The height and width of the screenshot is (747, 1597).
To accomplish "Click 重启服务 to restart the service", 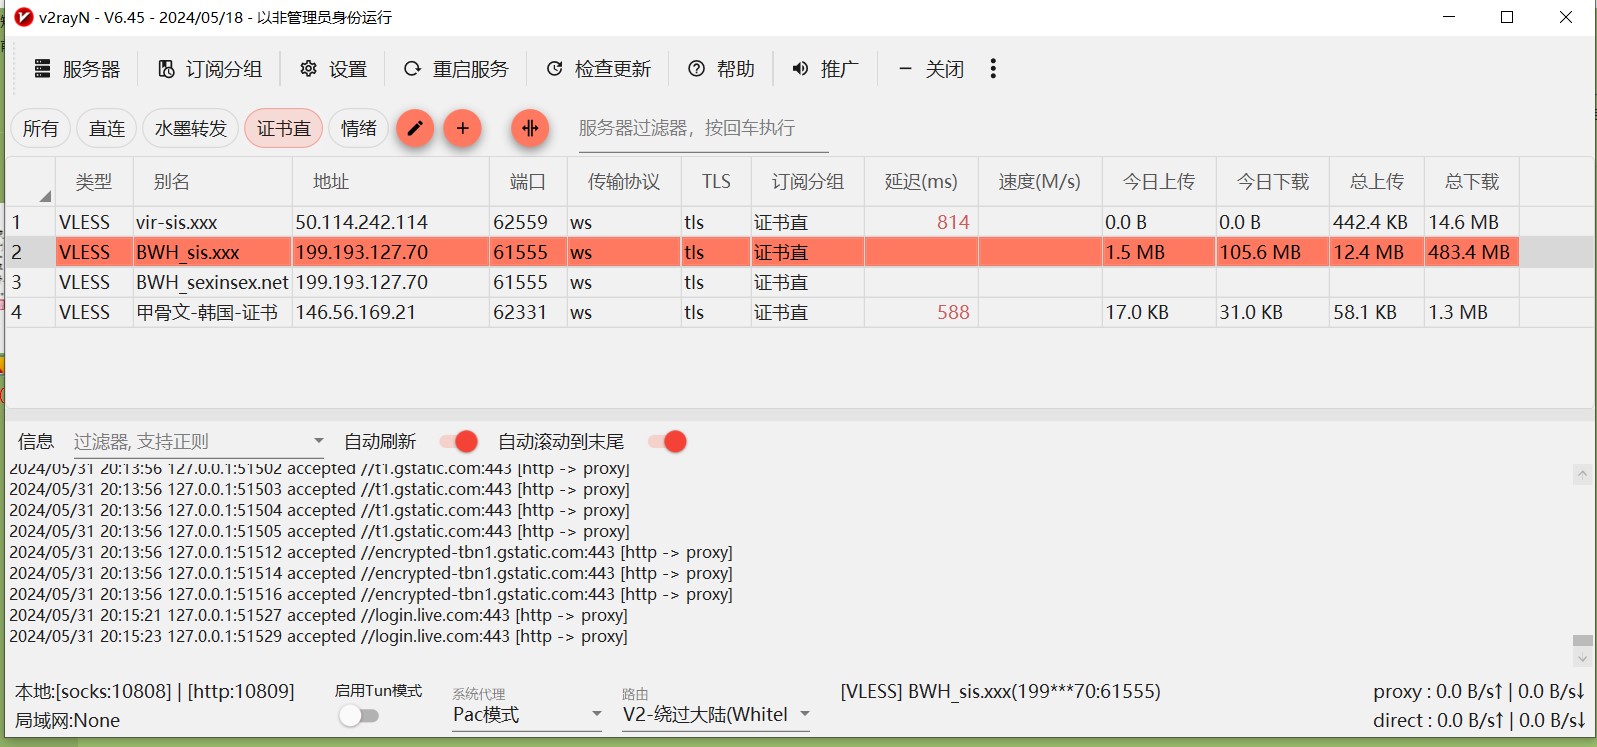I will (456, 69).
